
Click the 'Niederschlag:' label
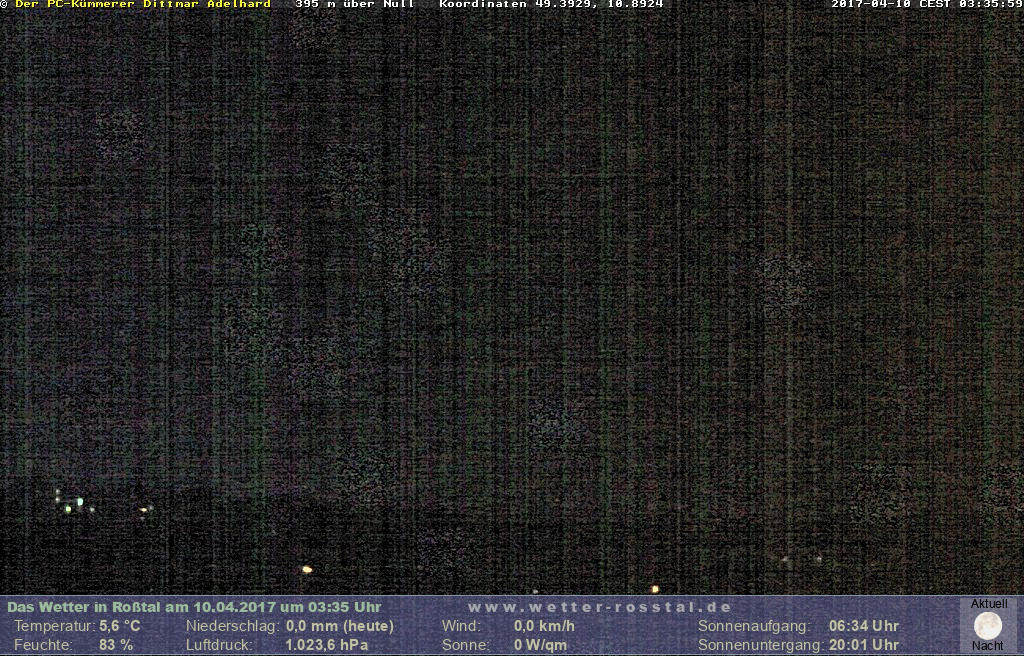coord(232,626)
